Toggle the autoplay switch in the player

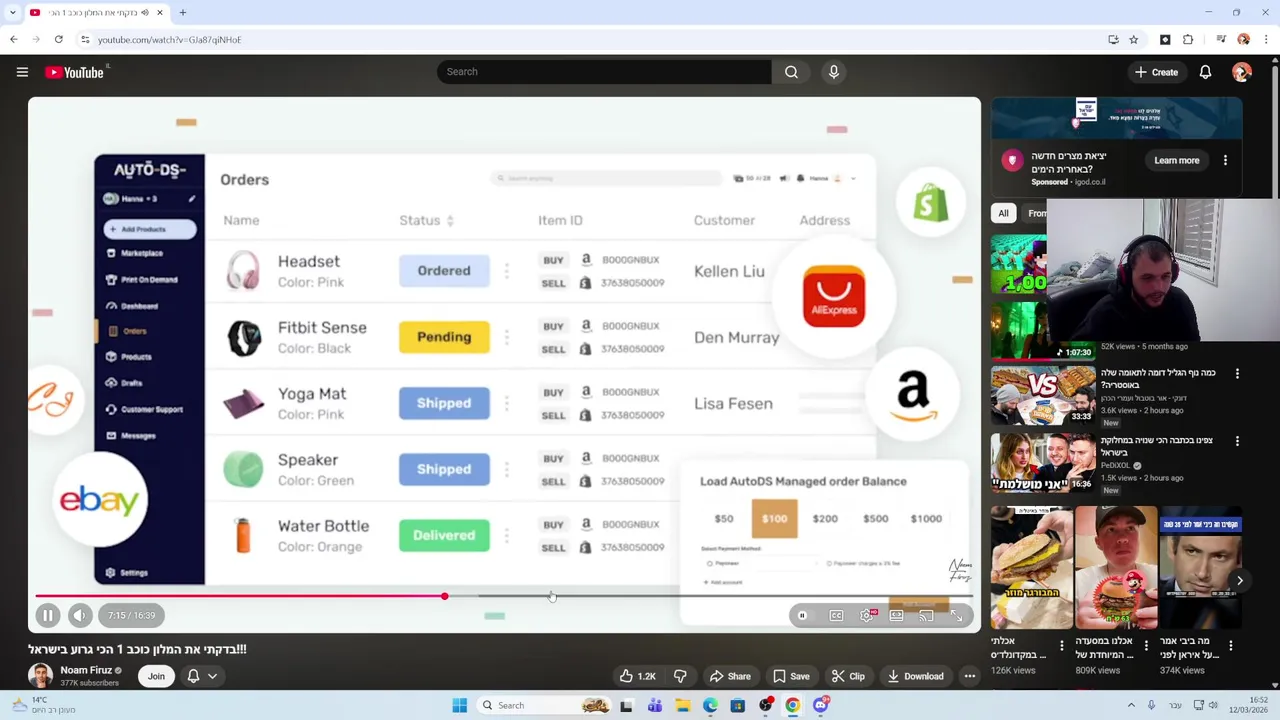click(x=803, y=616)
